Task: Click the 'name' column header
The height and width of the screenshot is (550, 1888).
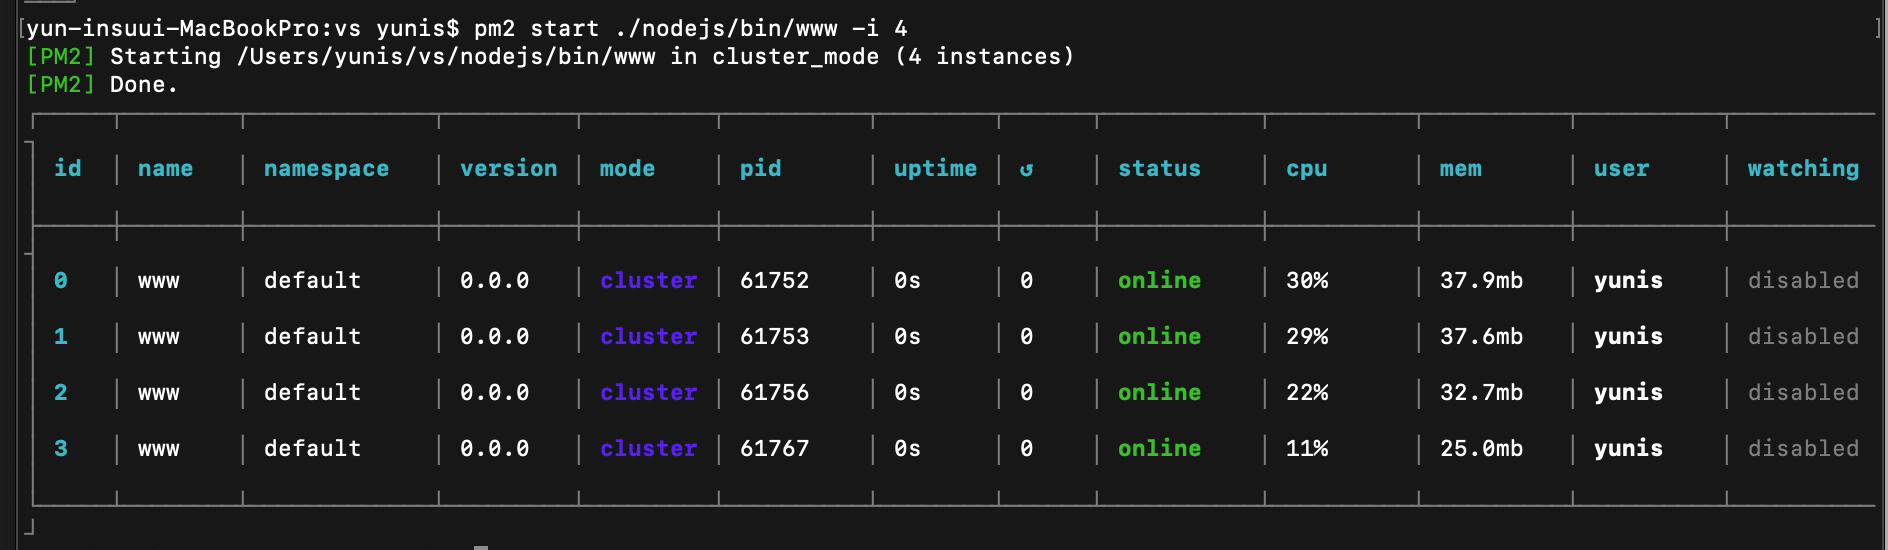Action: 166,168
